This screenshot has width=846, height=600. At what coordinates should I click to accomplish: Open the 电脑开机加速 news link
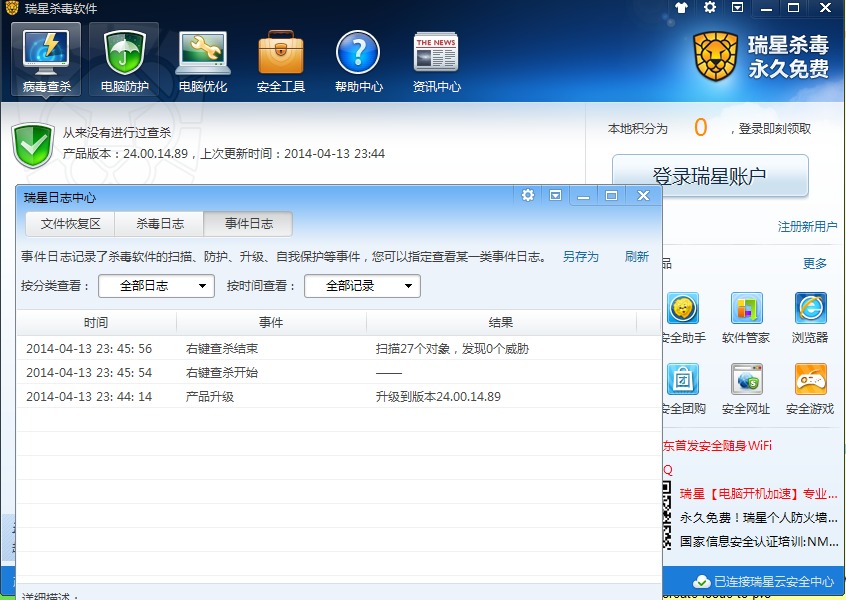(758, 494)
